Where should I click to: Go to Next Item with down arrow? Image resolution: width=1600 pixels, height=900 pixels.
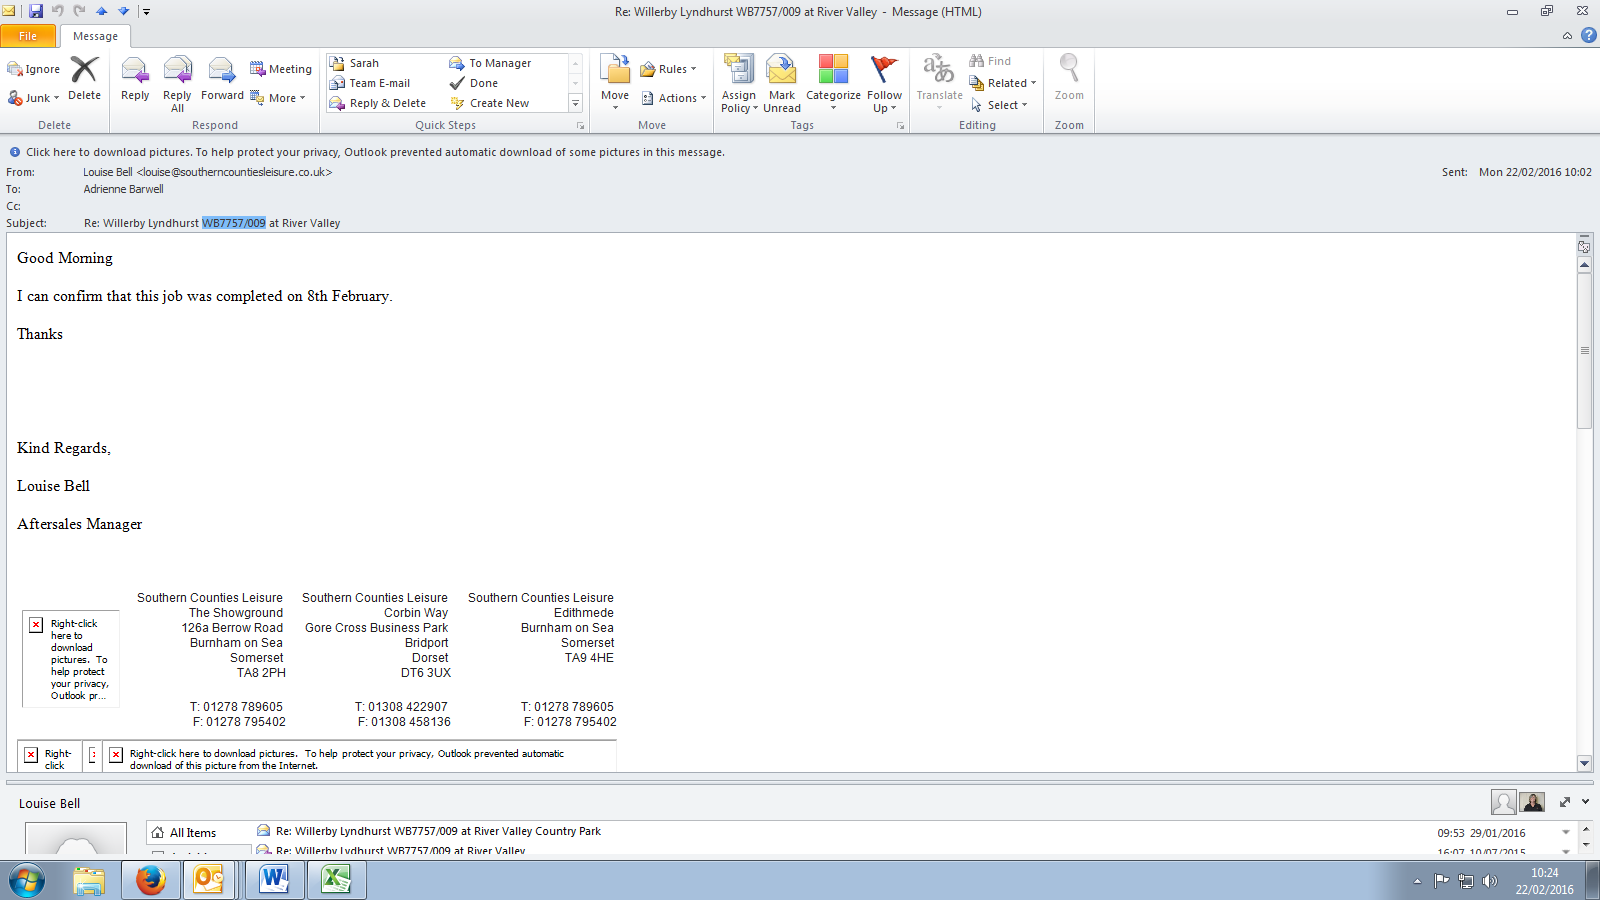[124, 11]
